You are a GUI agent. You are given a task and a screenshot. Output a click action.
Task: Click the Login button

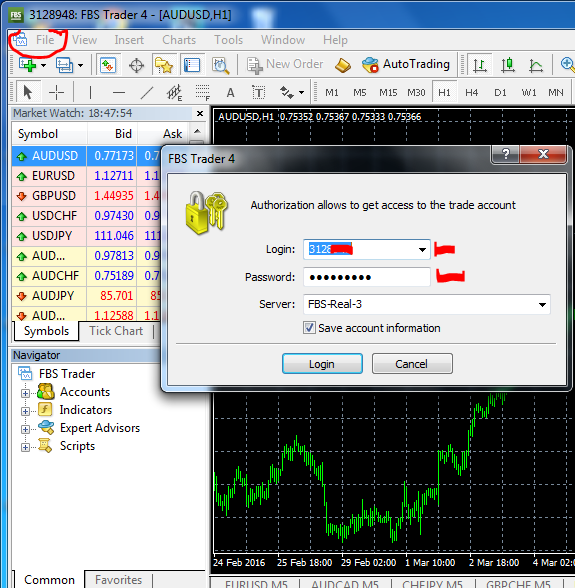point(322,364)
